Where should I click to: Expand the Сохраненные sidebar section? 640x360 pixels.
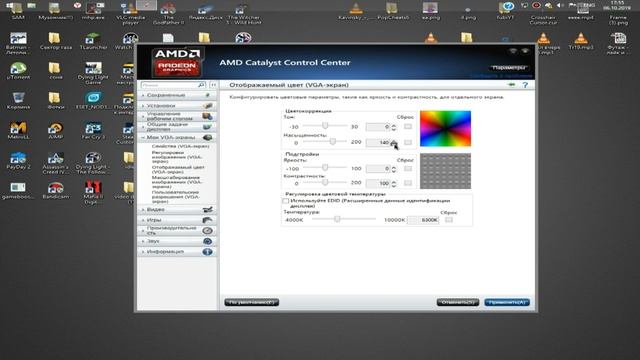click(177, 95)
